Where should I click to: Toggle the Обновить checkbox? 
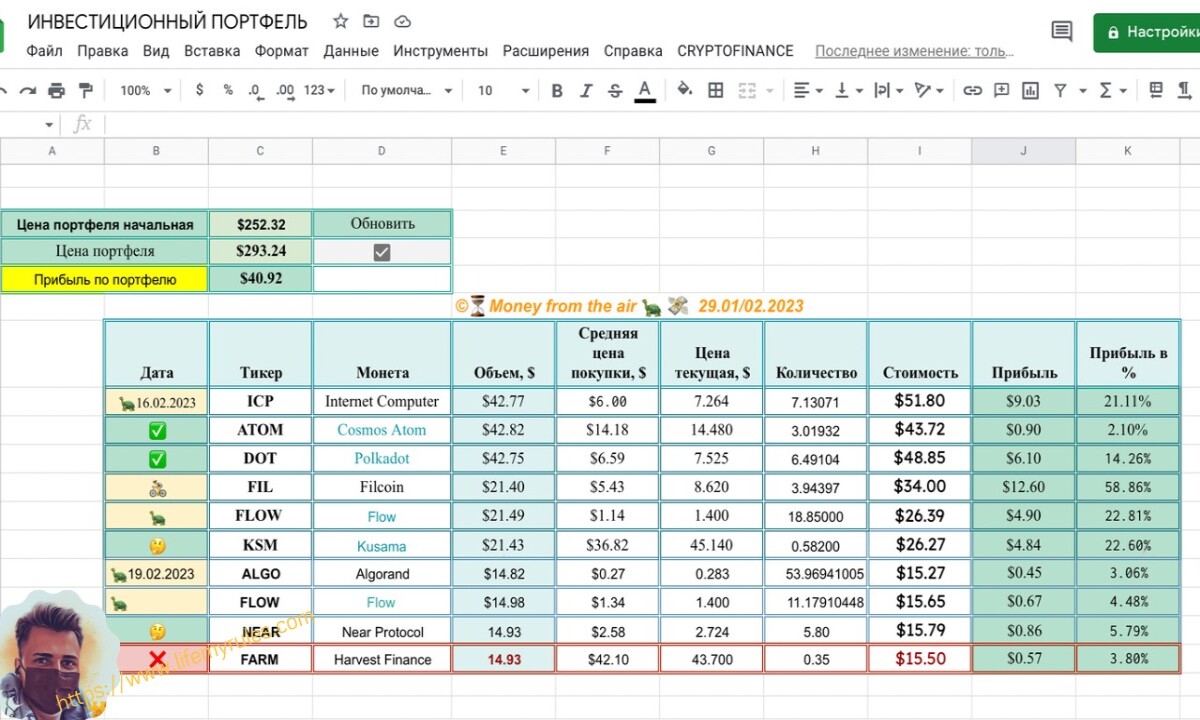point(382,253)
